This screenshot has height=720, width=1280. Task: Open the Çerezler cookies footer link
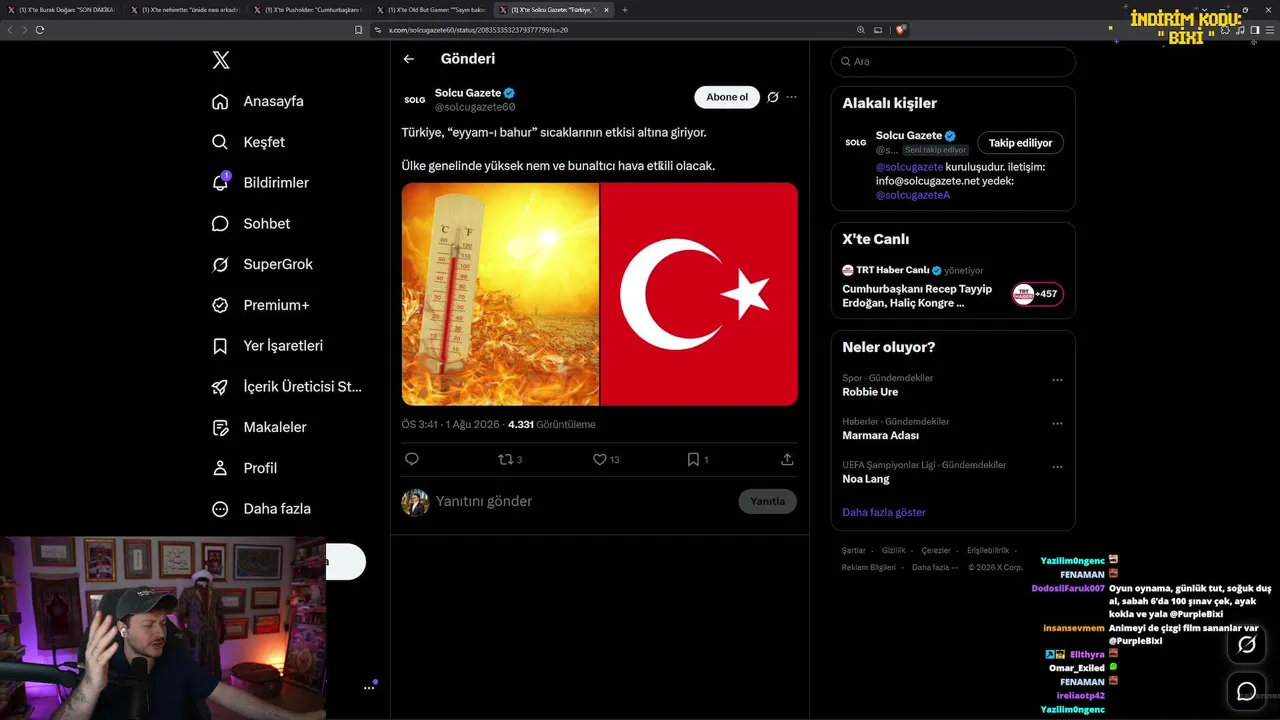(936, 551)
